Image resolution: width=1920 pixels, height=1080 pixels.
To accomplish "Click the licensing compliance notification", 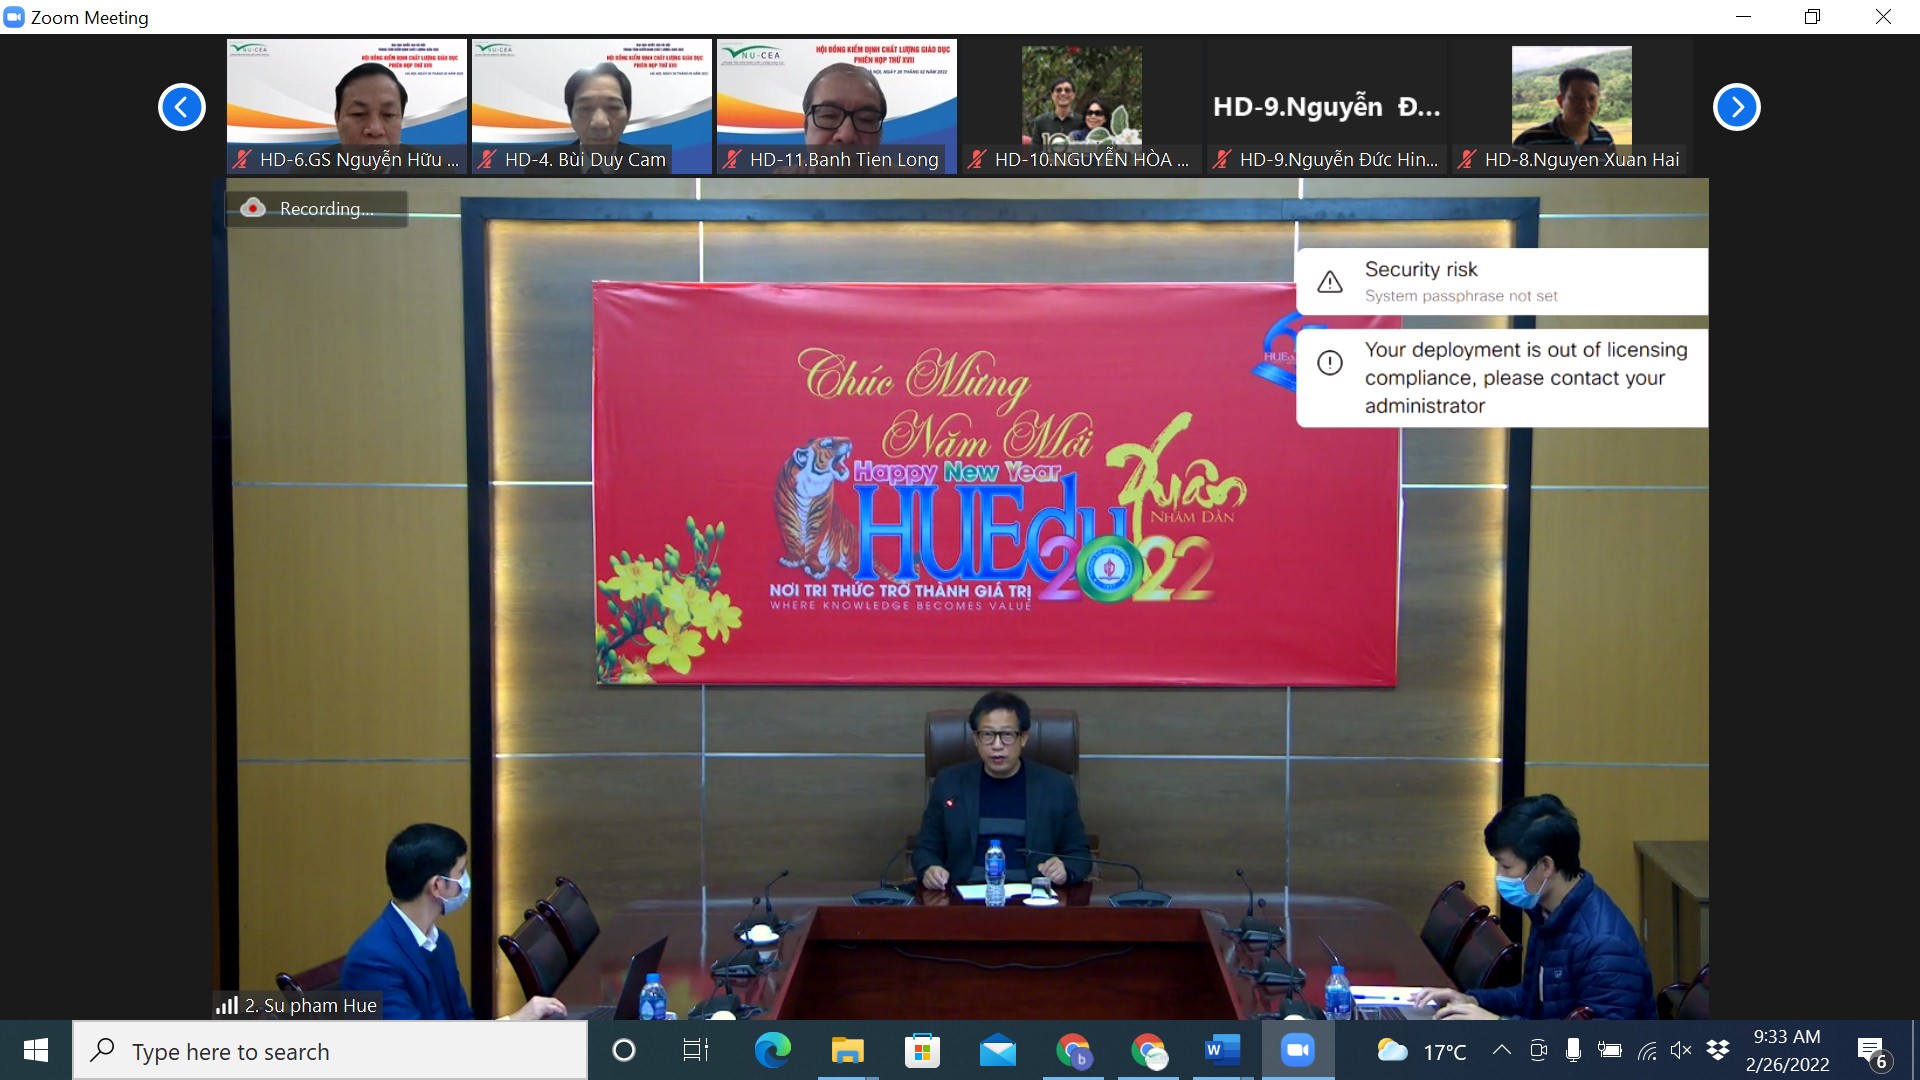I will pos(1500,378).
